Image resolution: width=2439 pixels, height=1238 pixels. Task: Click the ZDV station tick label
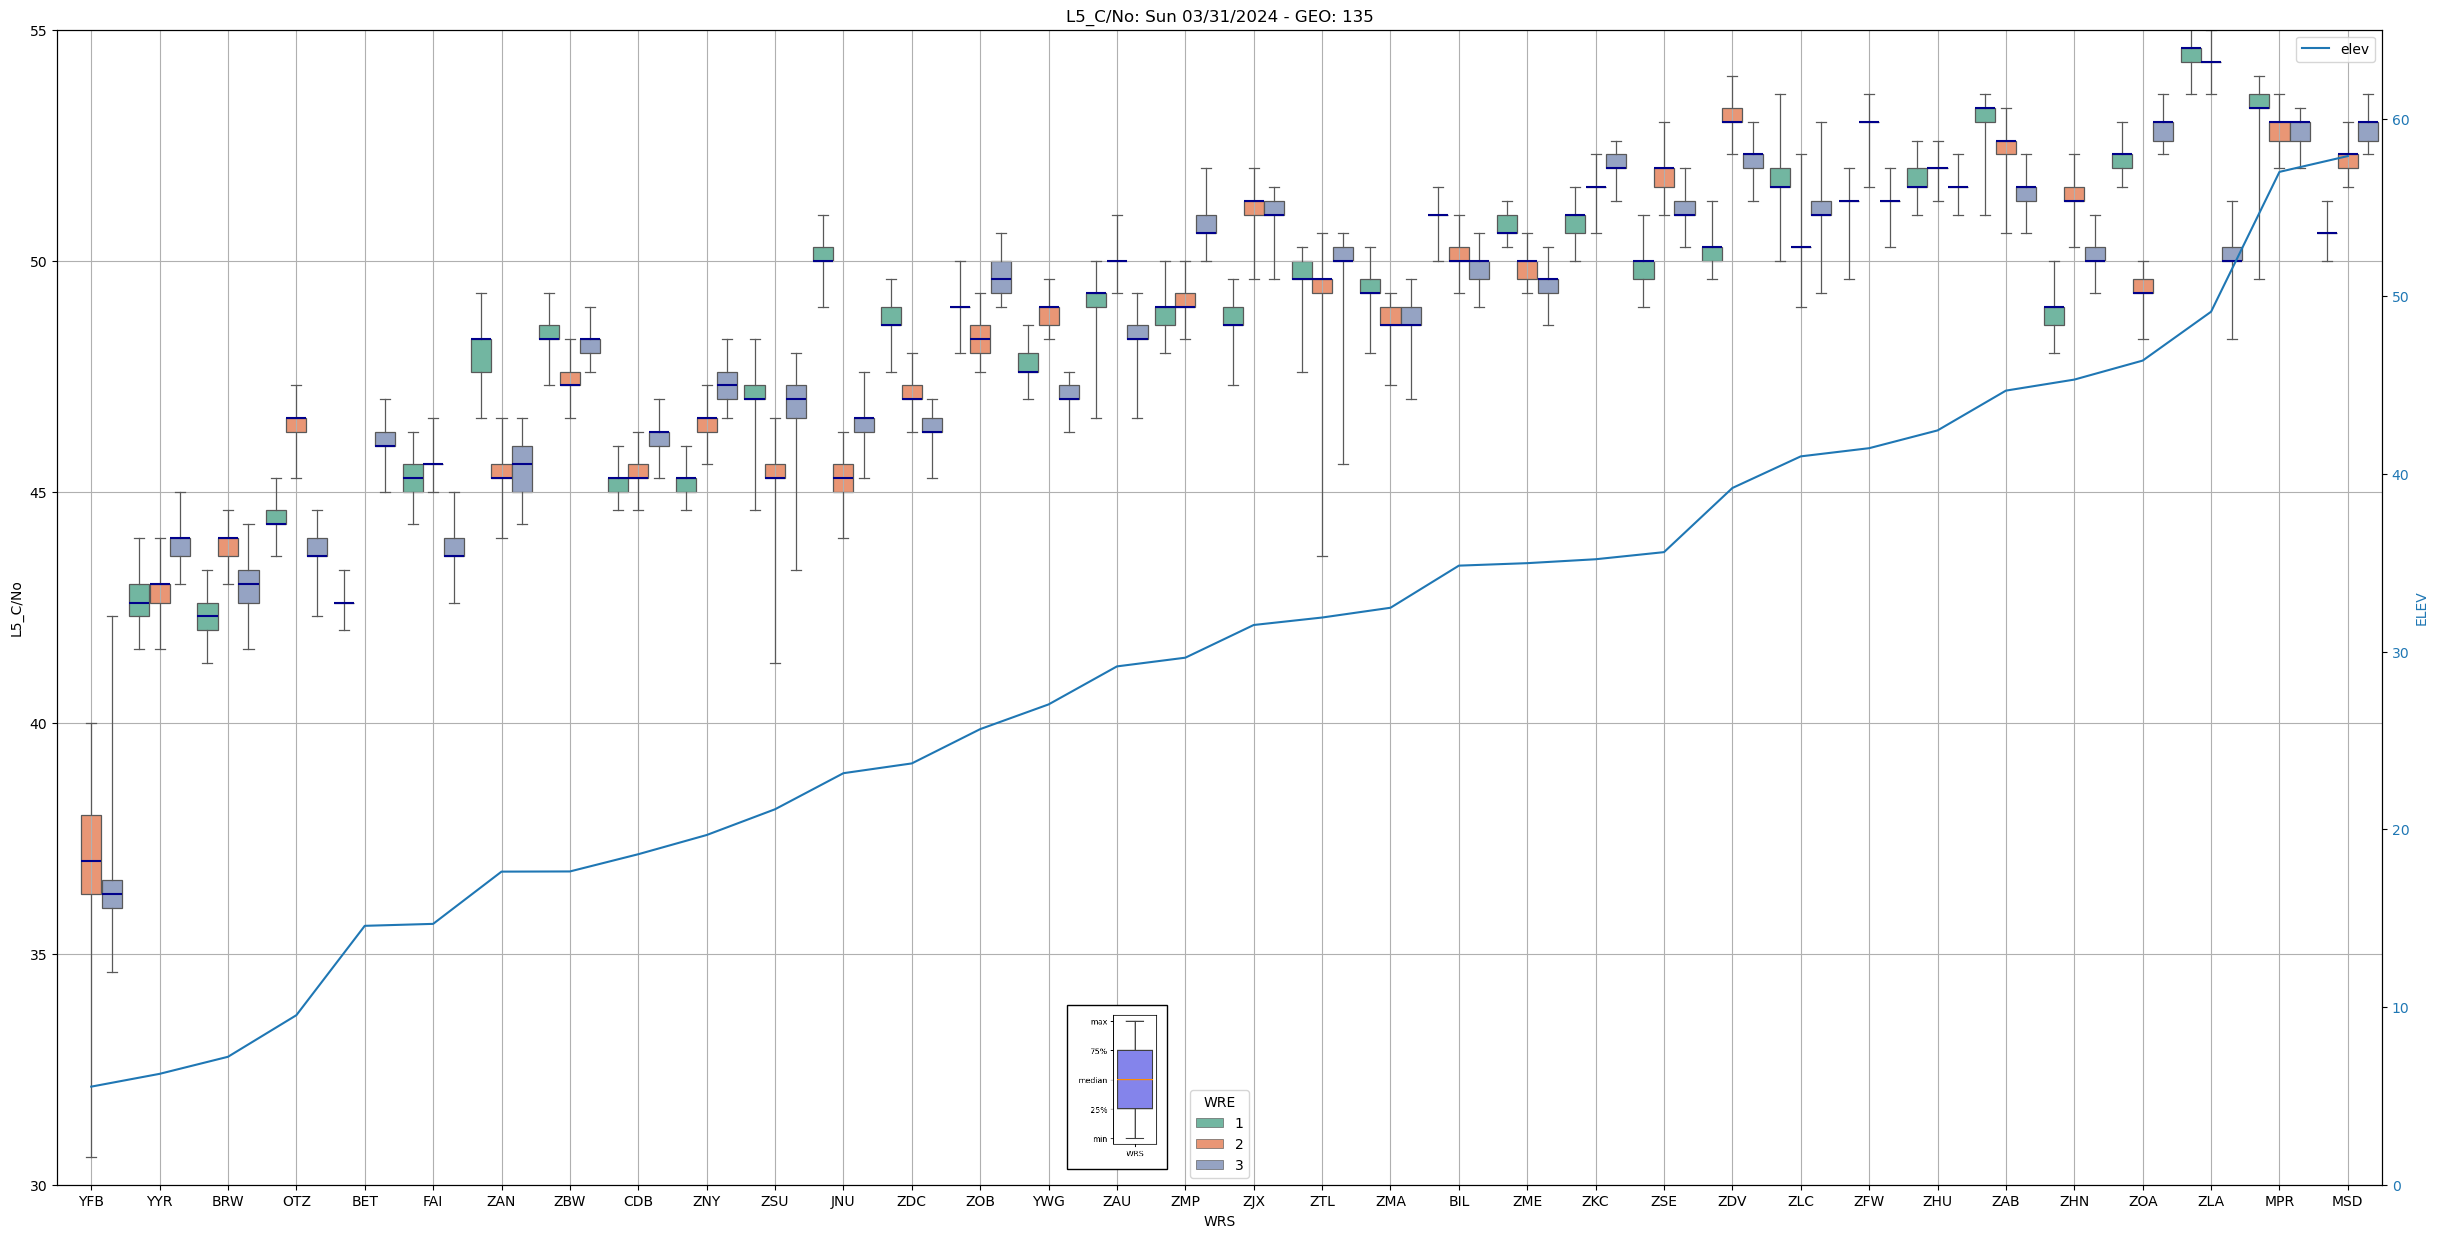tap(1732, 1201)
